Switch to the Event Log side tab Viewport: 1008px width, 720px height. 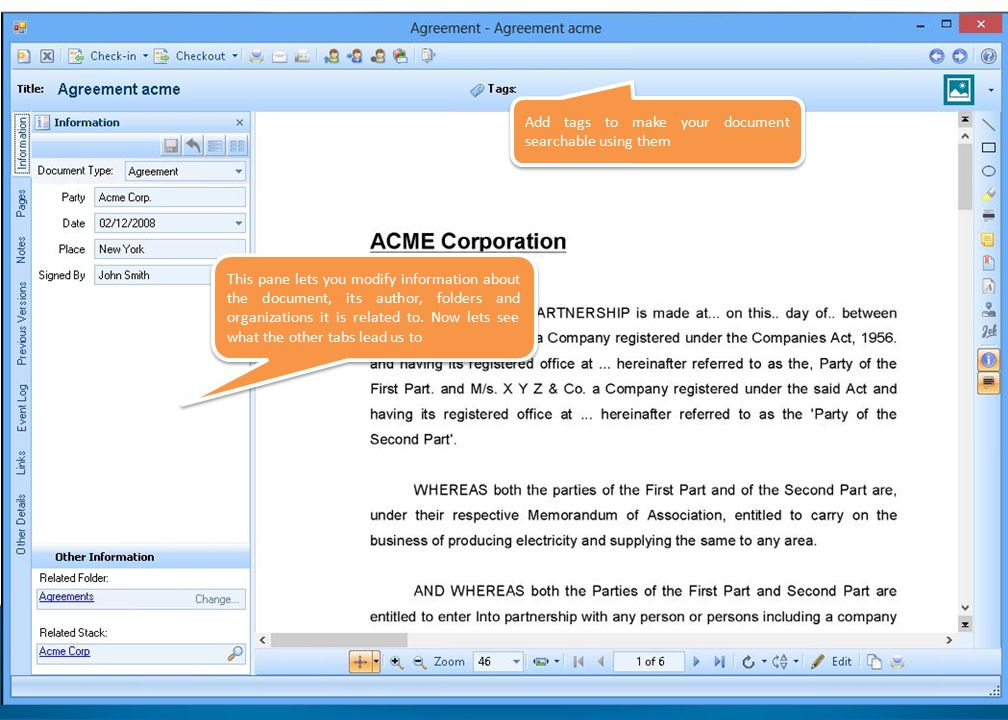[x=22, y=408]
